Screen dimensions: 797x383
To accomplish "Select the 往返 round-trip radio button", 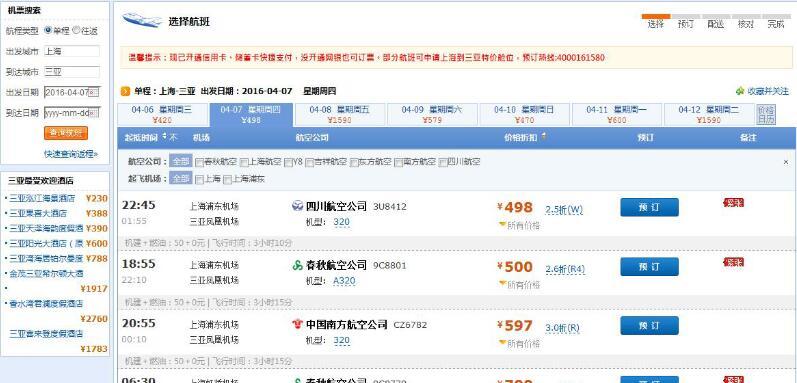I will point(76,30).
